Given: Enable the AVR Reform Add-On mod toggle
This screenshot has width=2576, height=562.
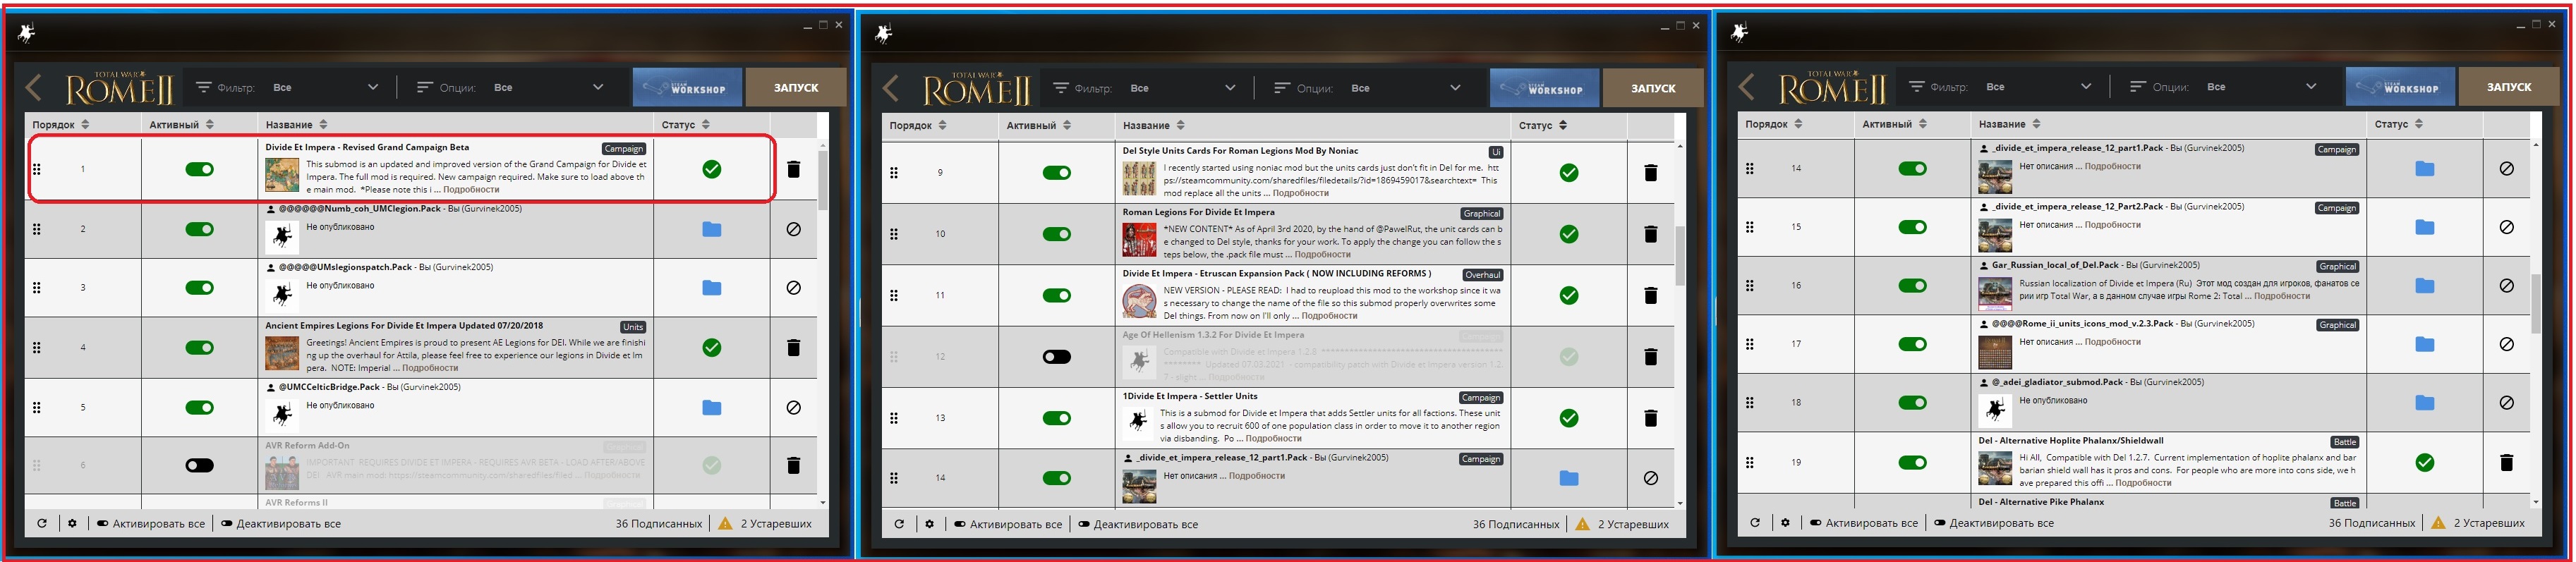Looking at the screenshot, I should click(199, 465).
